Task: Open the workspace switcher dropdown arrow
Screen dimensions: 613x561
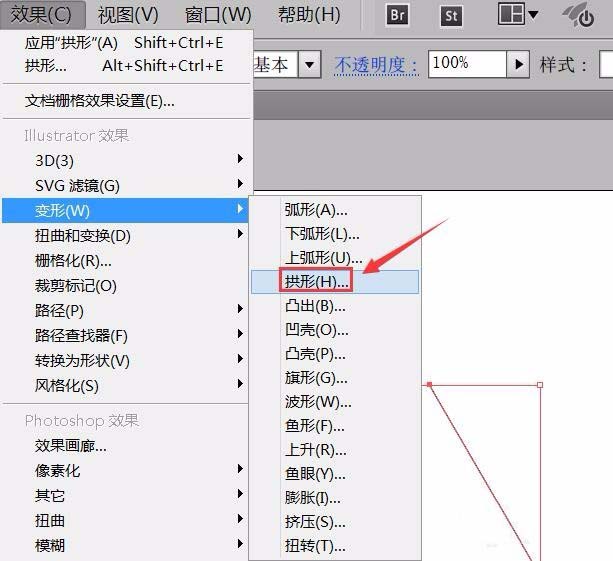Action: [533, 14]
